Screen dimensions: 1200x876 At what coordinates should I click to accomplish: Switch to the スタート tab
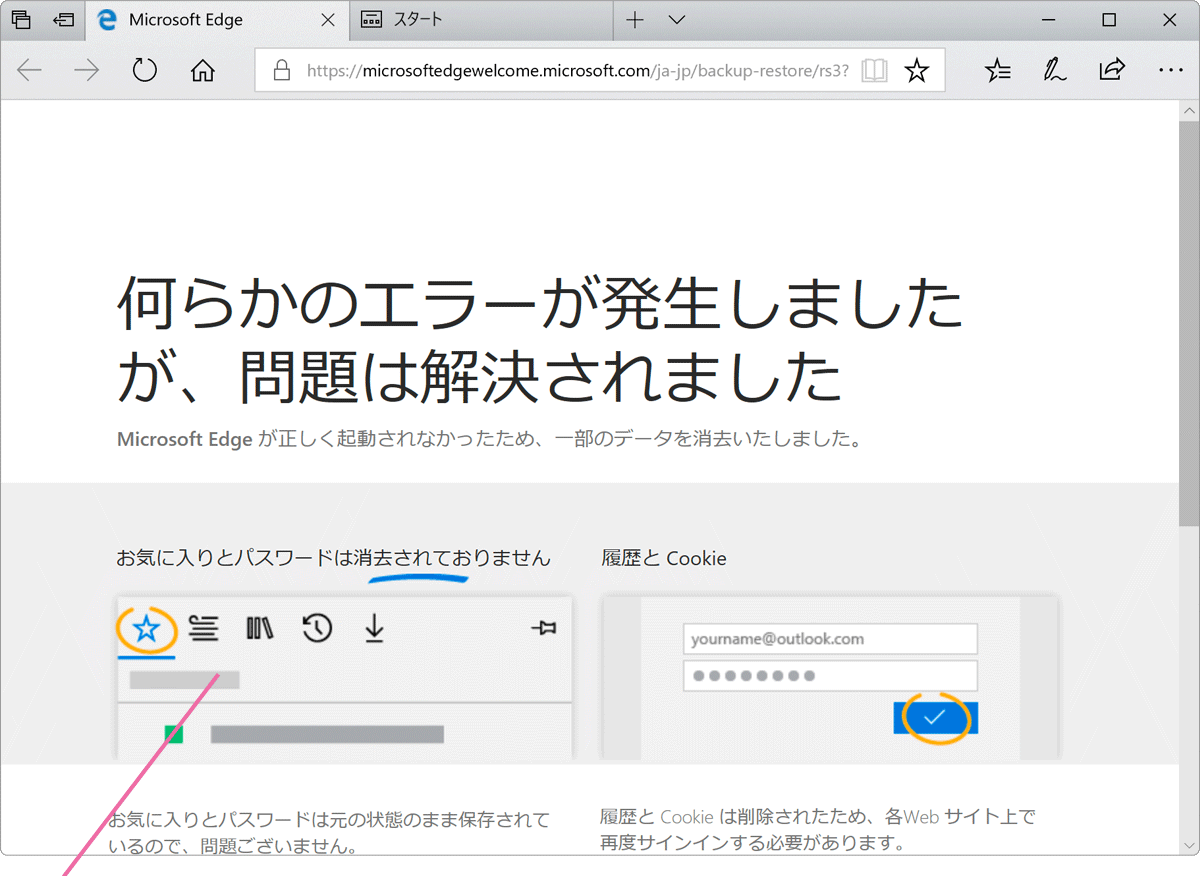click(481, 20)
